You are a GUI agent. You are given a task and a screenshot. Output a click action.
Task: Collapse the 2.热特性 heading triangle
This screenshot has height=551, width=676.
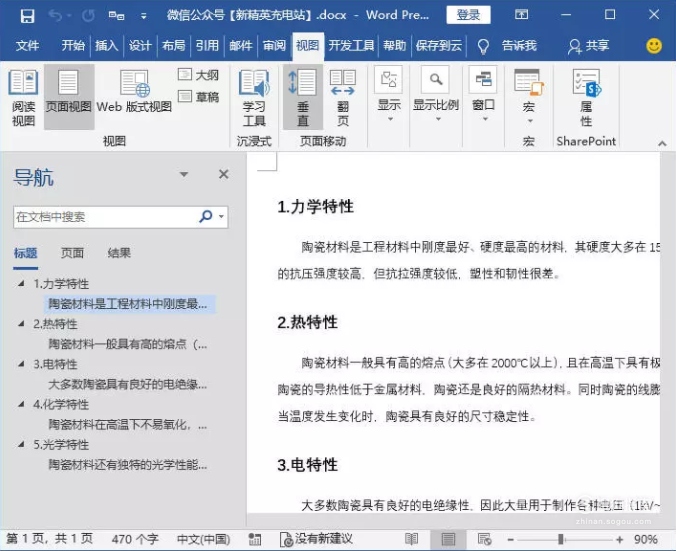pos(21,324)
